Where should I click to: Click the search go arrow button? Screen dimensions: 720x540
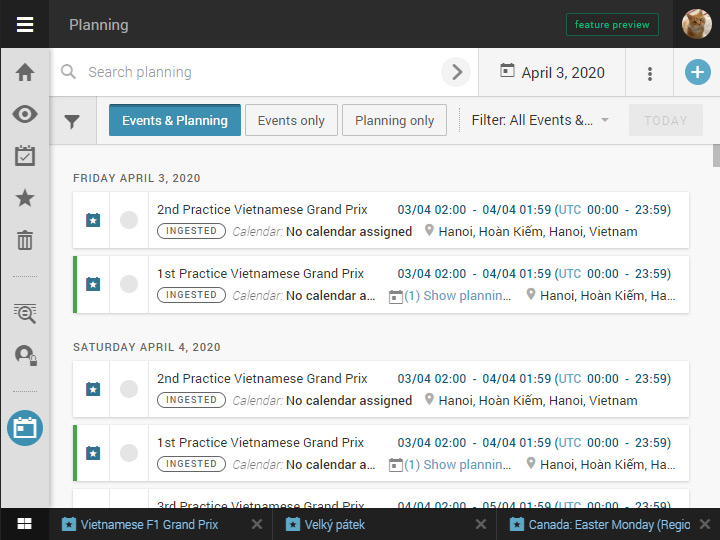point(456,72)
